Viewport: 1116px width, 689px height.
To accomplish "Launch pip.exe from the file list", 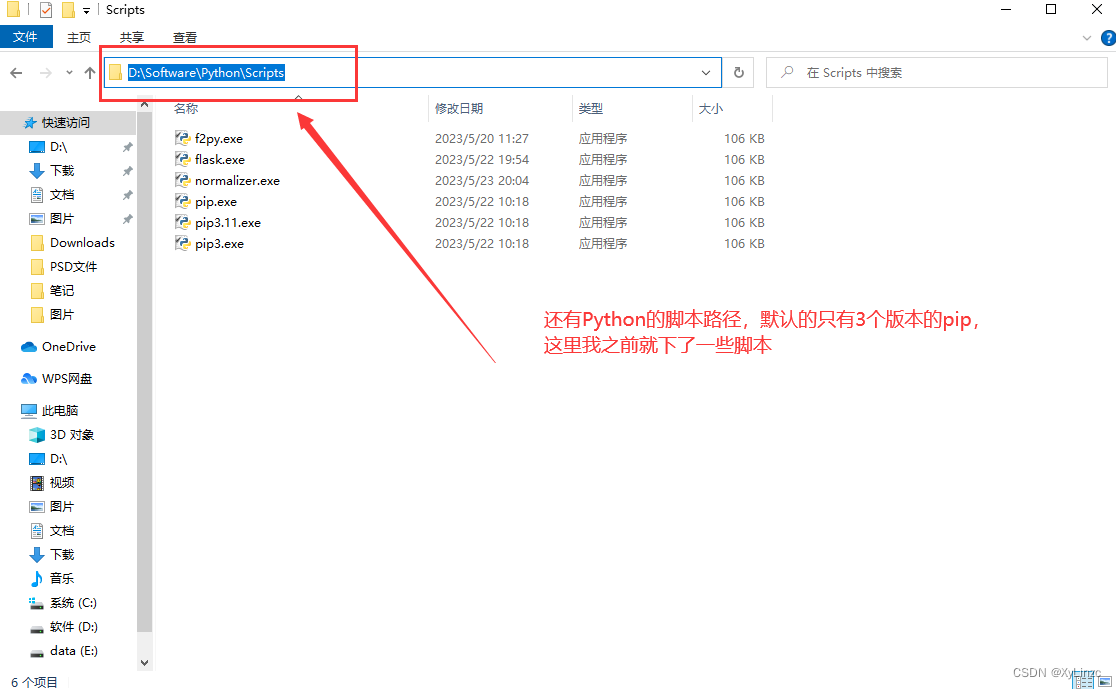I will (x=214, y=201).
